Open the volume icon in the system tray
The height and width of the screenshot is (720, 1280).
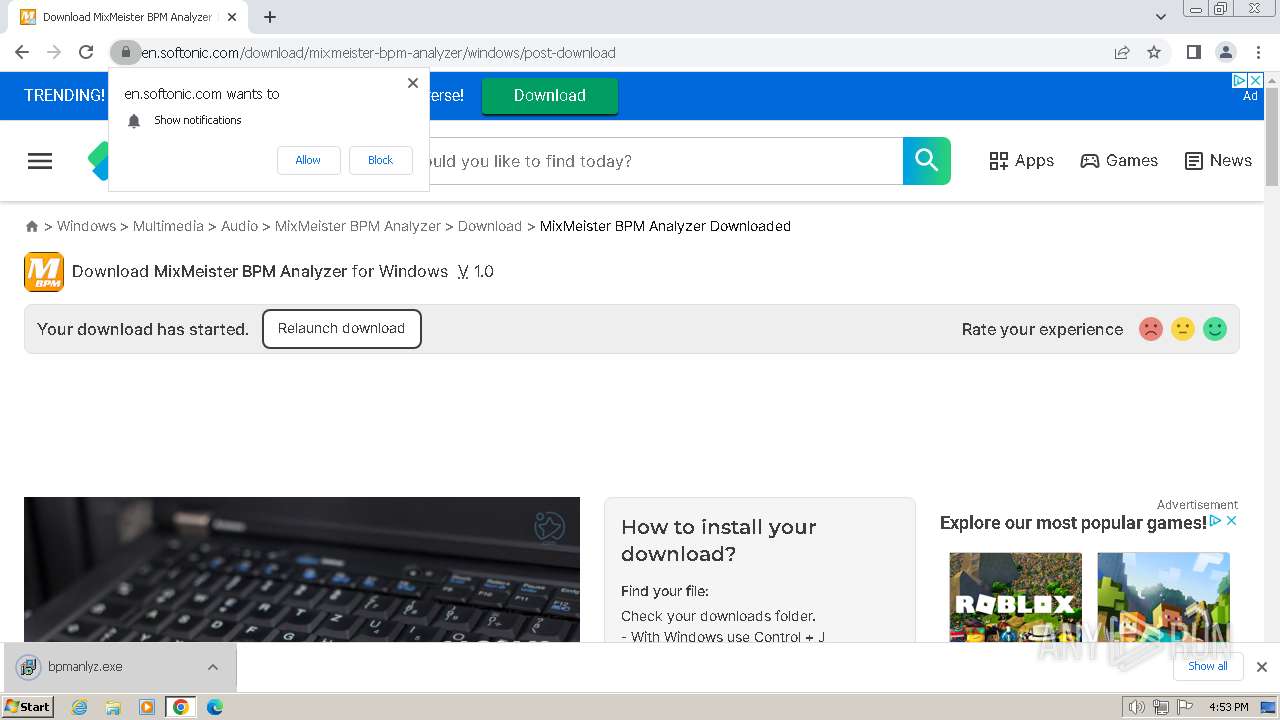pos(1137,707)
